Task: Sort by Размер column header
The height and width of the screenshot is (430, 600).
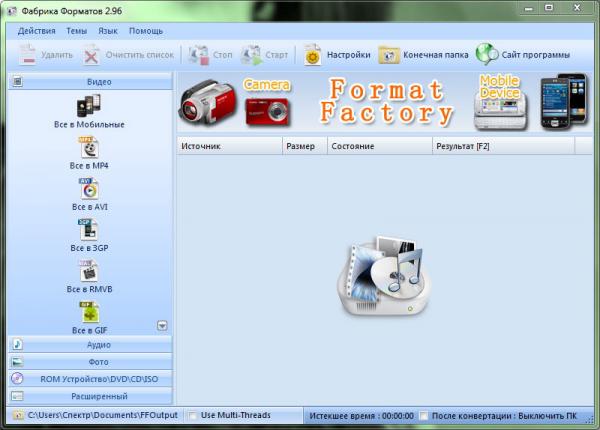Action: (x=305, y=146)
